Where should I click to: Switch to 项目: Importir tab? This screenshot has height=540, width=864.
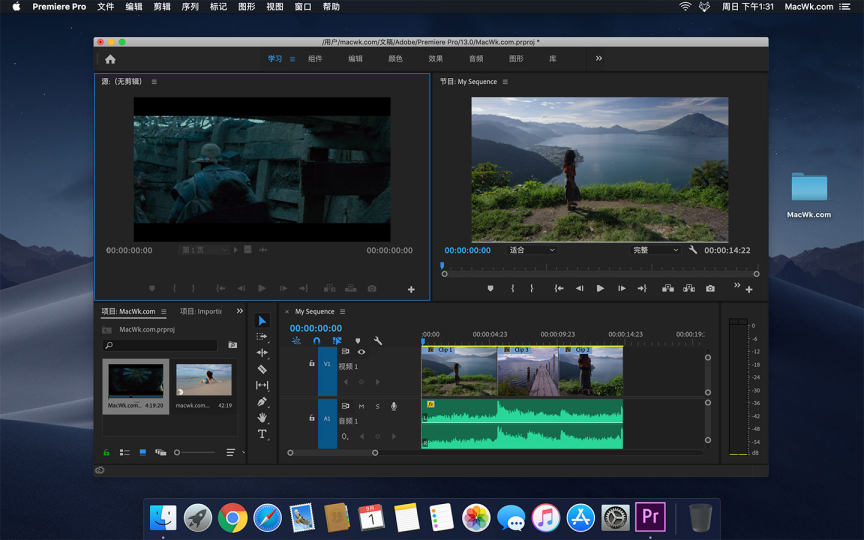click(201, 311)
